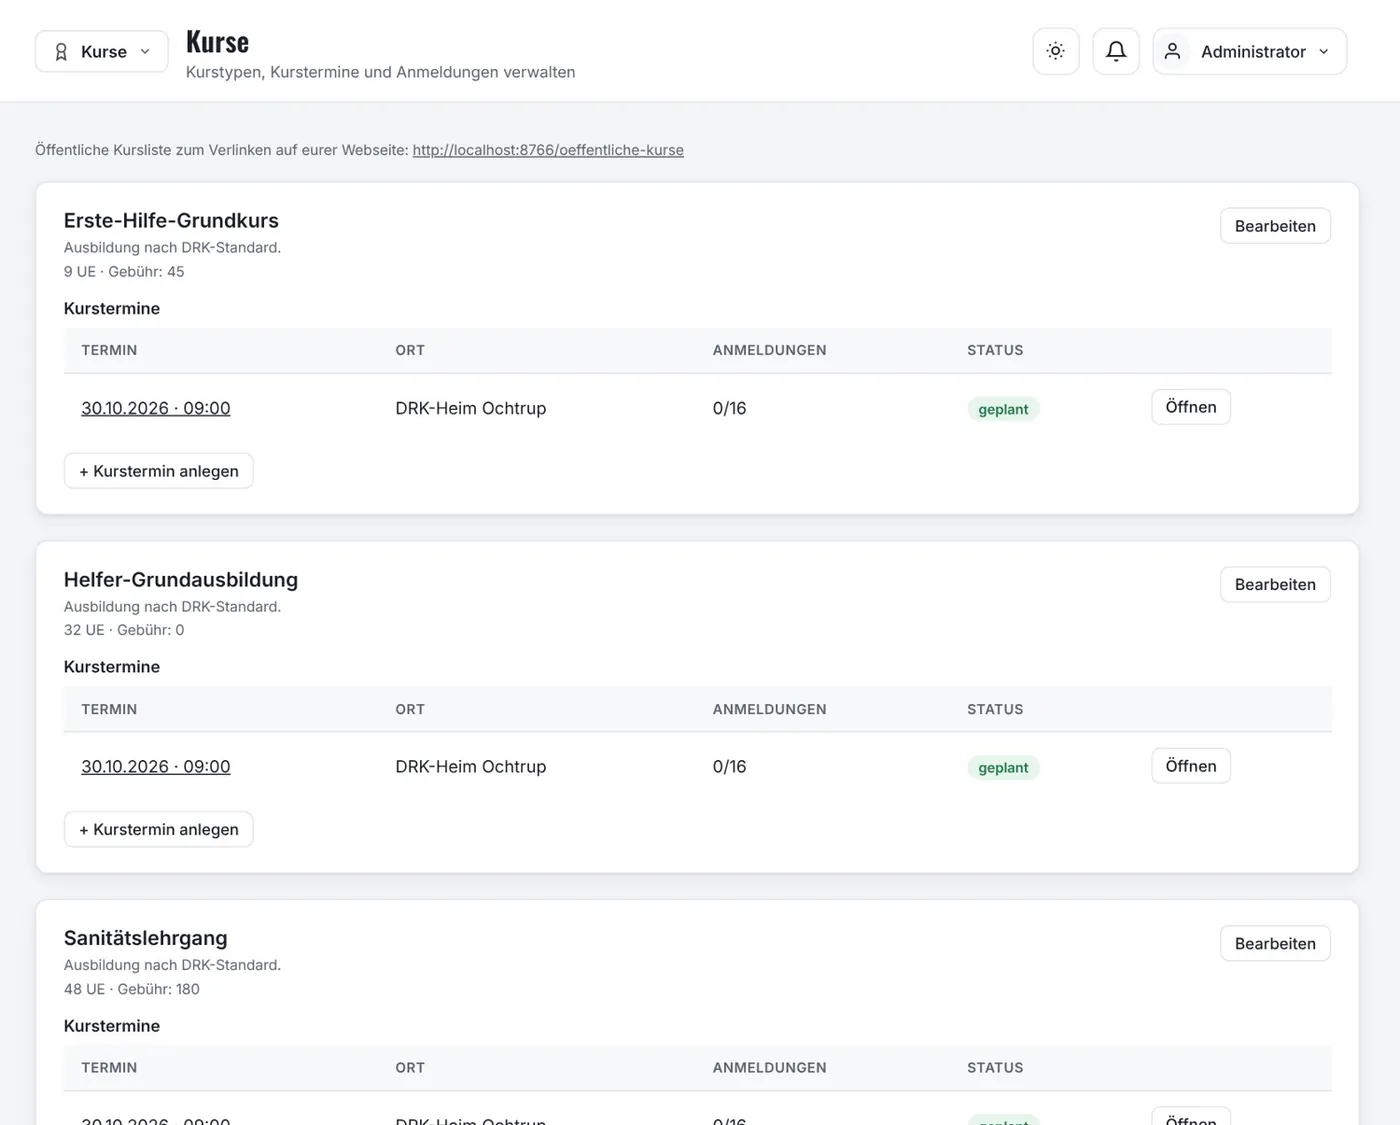This screenshot has height=1125, width=1400.
Task: Select the Helfer-Grundausbildung heading
Action: coord(181,579)
